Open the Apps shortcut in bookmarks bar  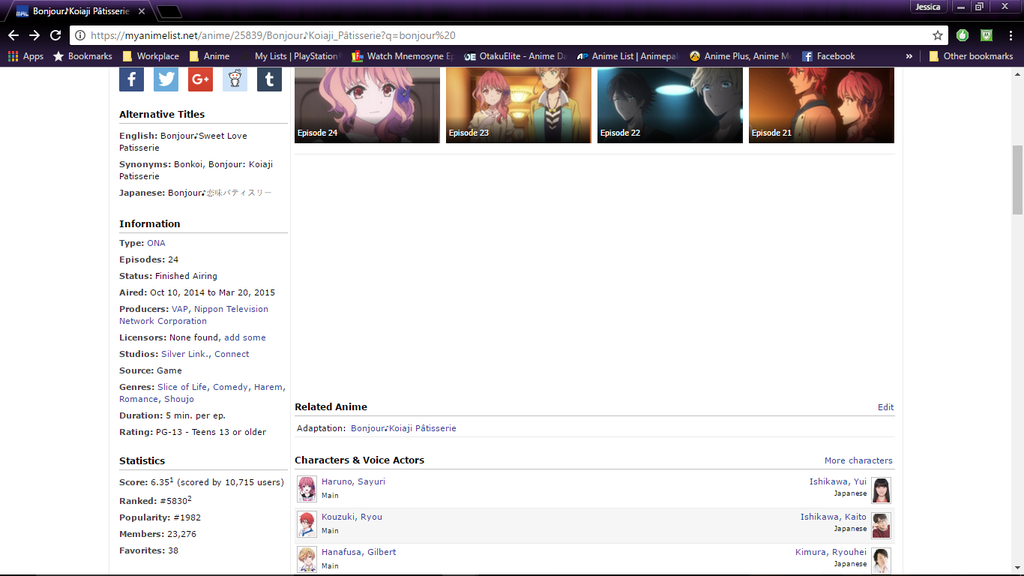click(x=25, y=56)
